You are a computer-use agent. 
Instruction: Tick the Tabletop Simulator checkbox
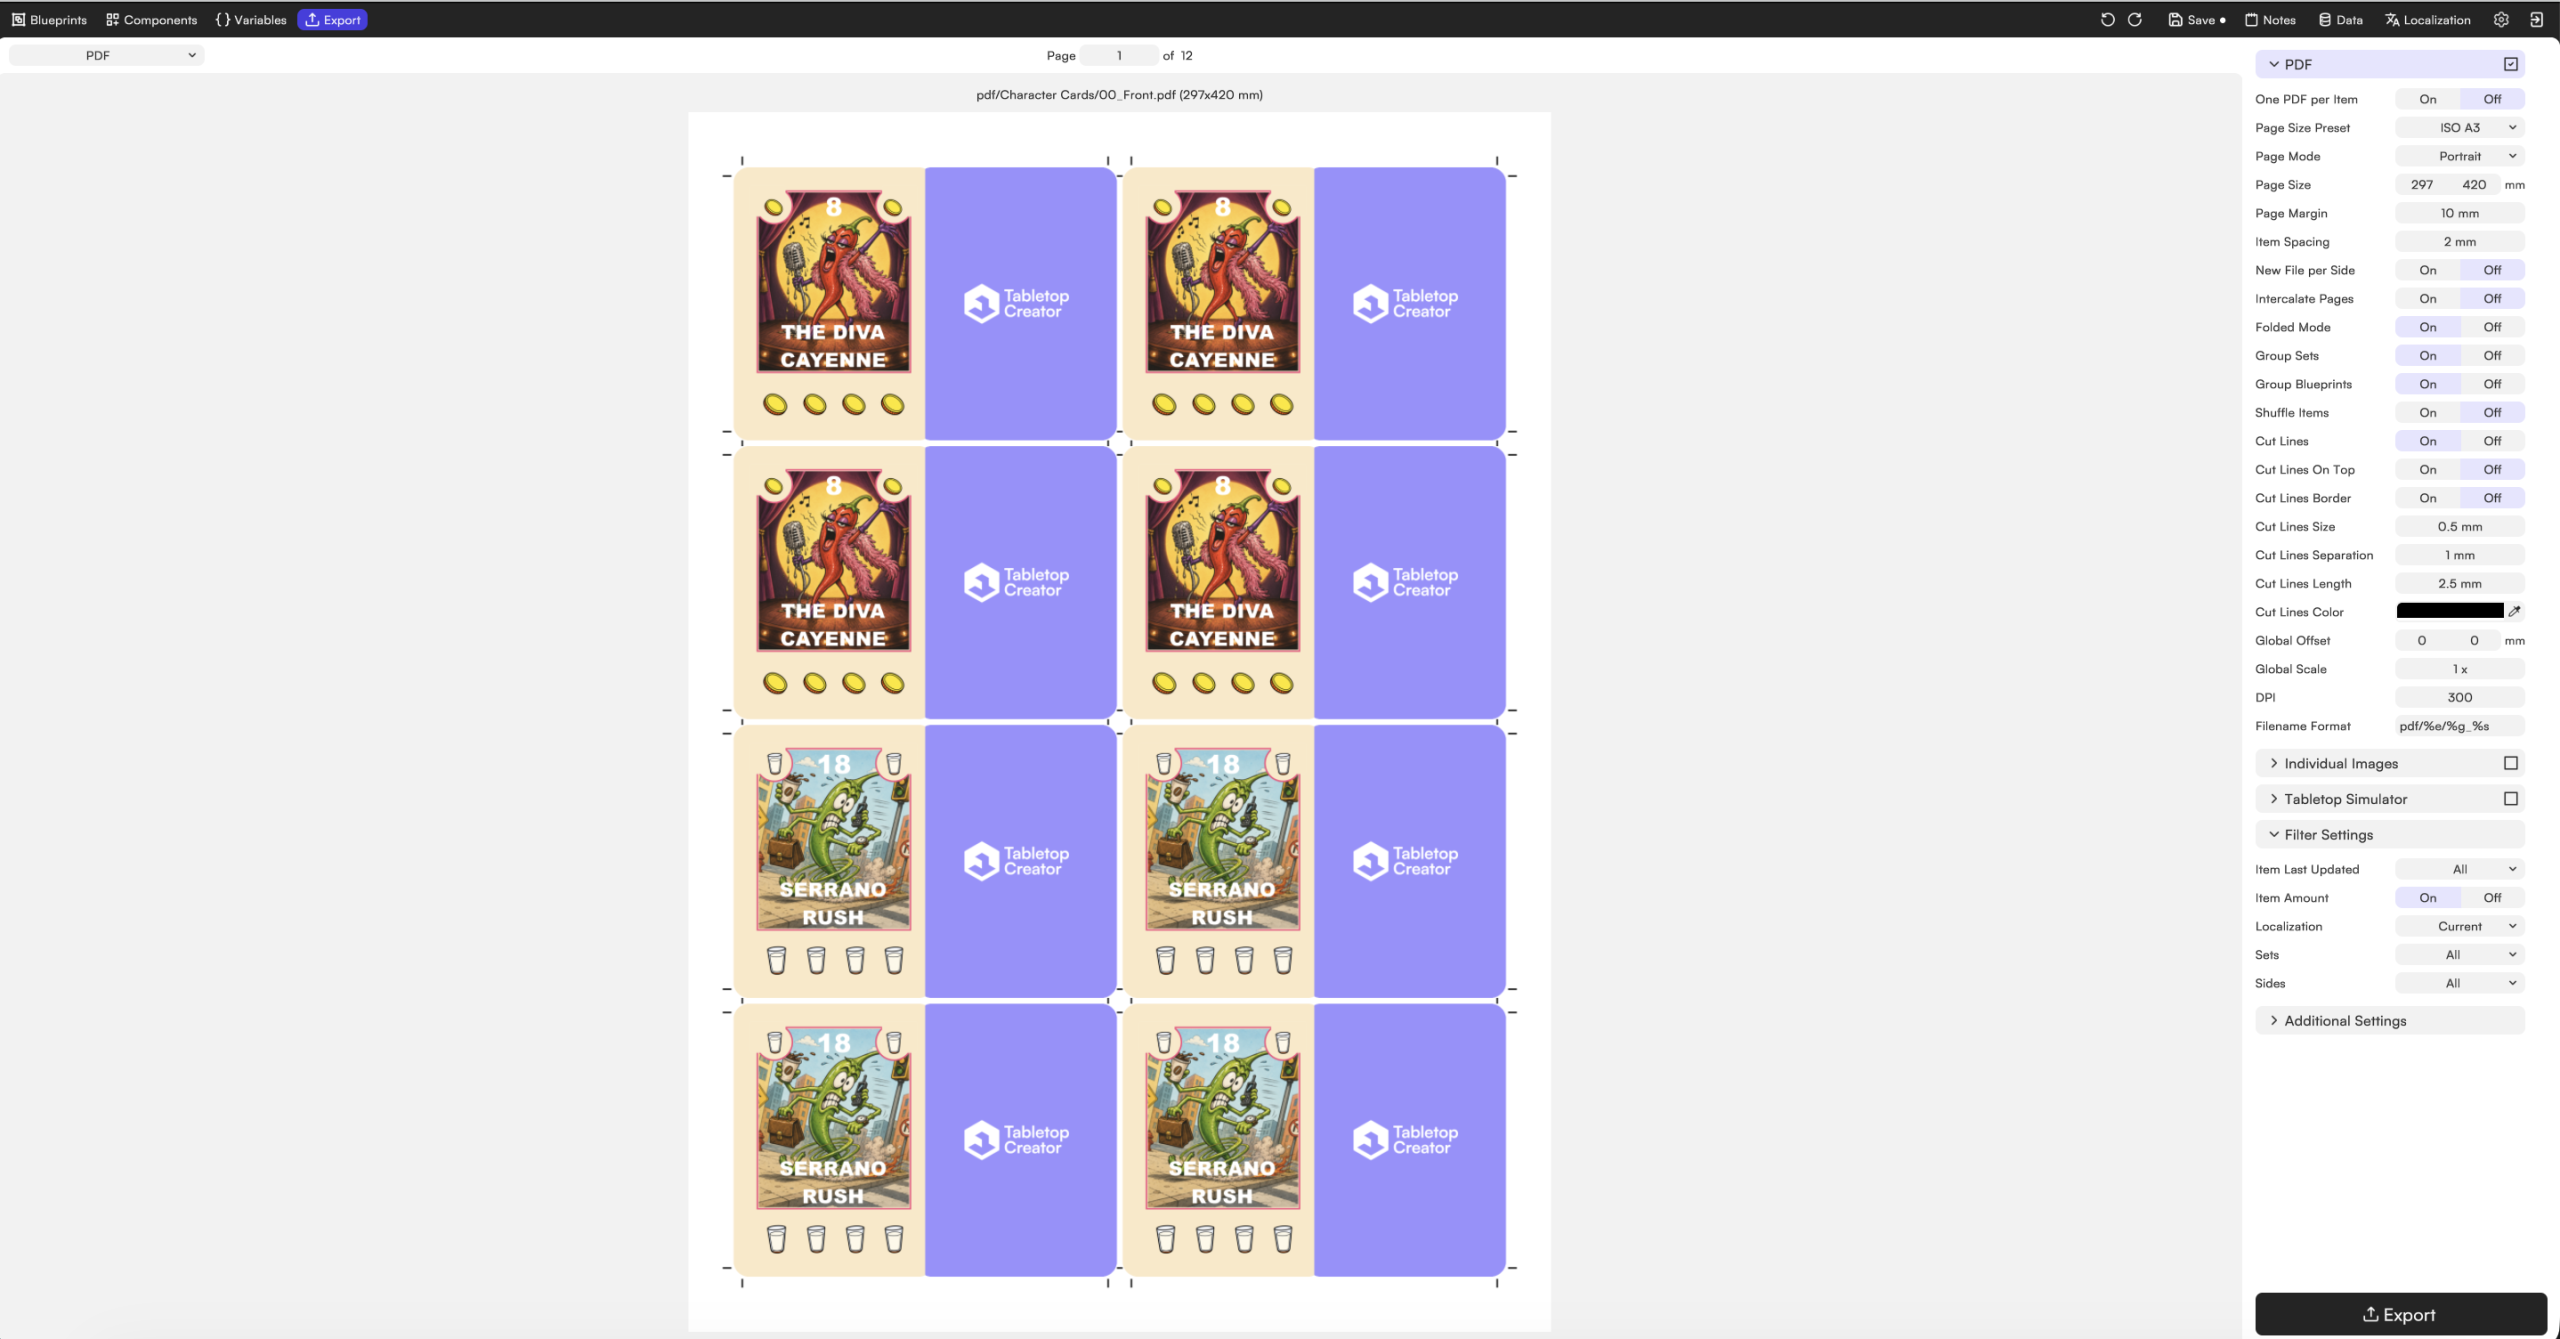pos(2510,799)
